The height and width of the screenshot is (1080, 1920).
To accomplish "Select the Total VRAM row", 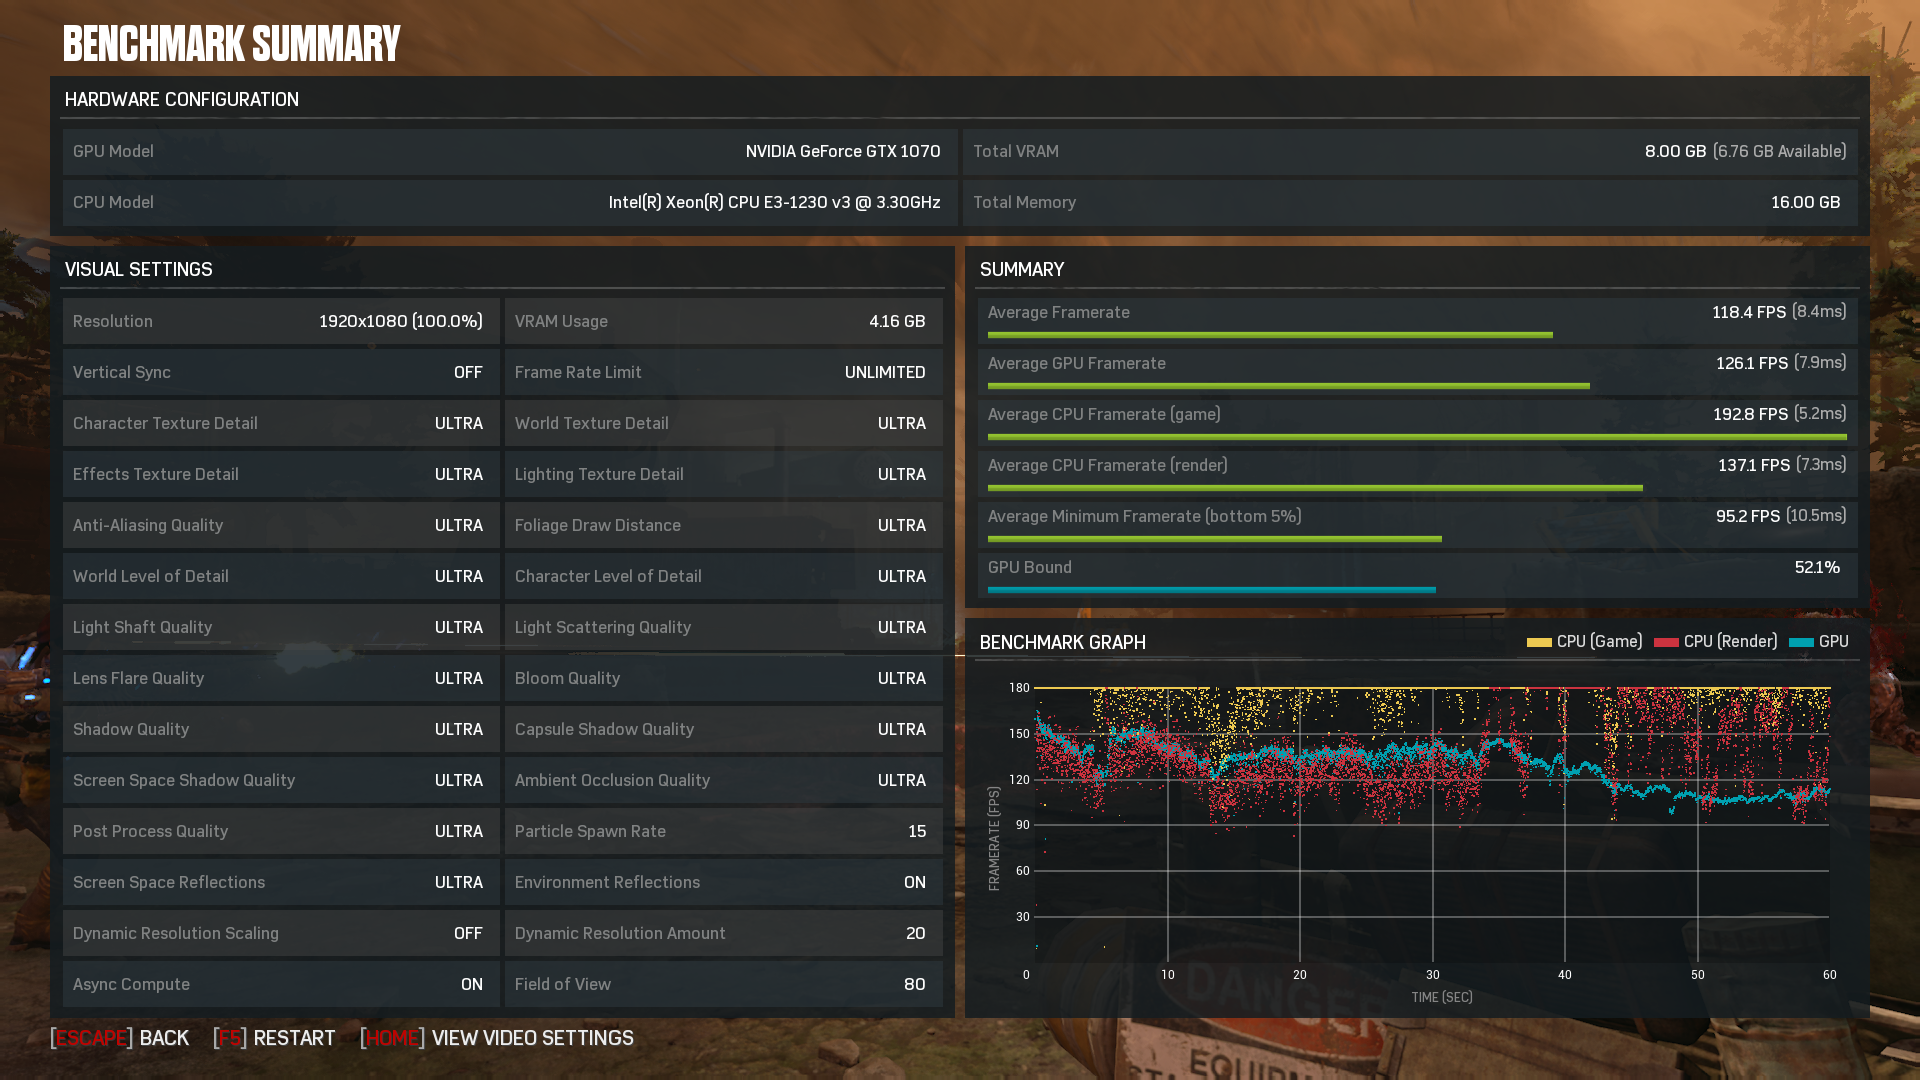I will point(1410,152).
